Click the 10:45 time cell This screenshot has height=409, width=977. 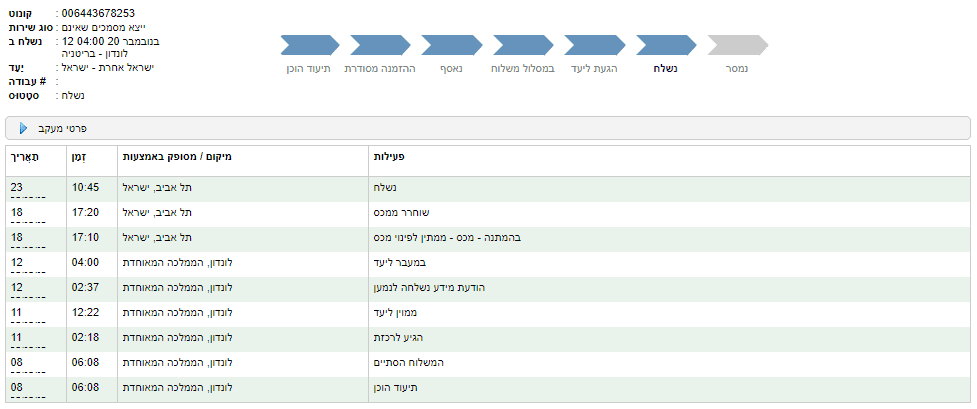[84, 187]
